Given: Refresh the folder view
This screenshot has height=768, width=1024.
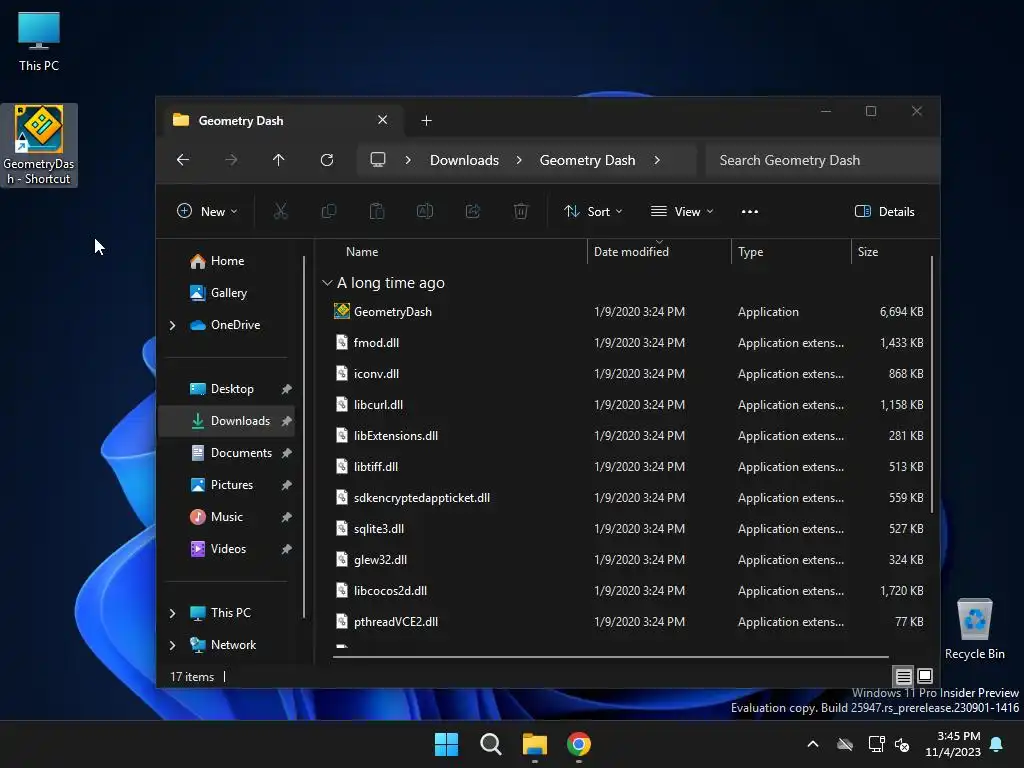Looking at the screenshot, I should coord(327,160).
